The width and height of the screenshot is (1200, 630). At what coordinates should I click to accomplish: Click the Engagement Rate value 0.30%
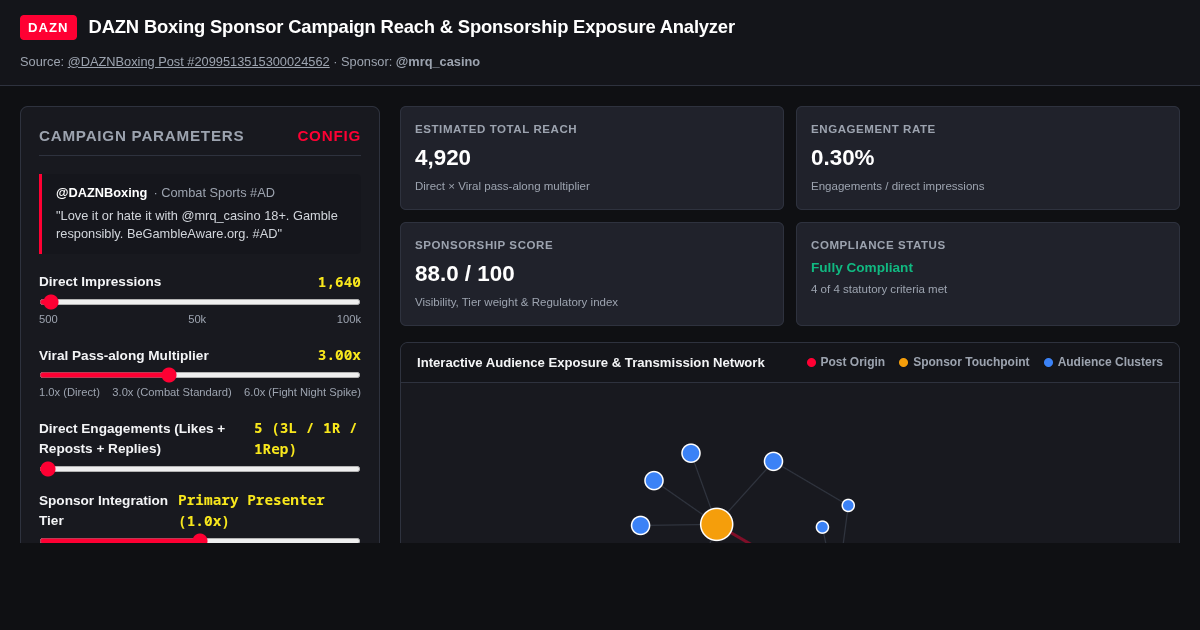pyautogui.click(x=842, y=158)
